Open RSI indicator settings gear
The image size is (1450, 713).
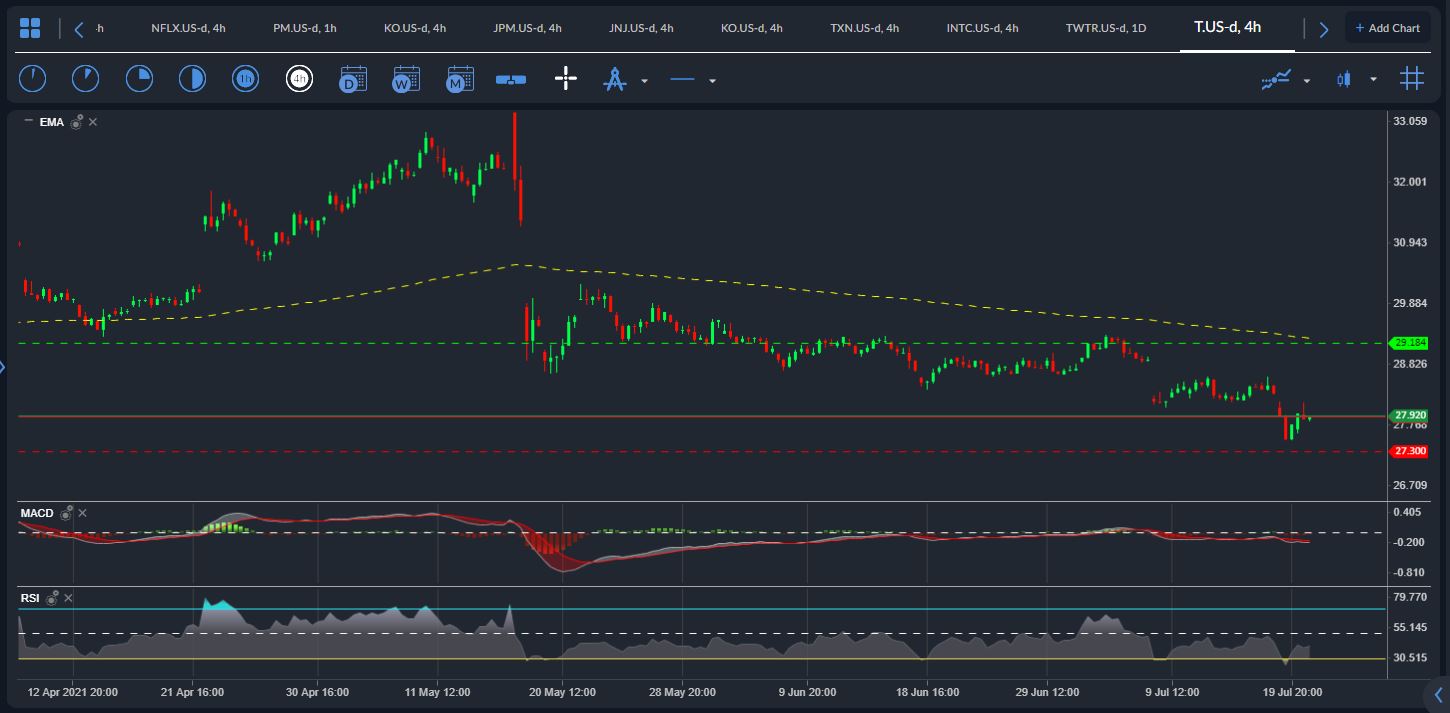point(52,598)
